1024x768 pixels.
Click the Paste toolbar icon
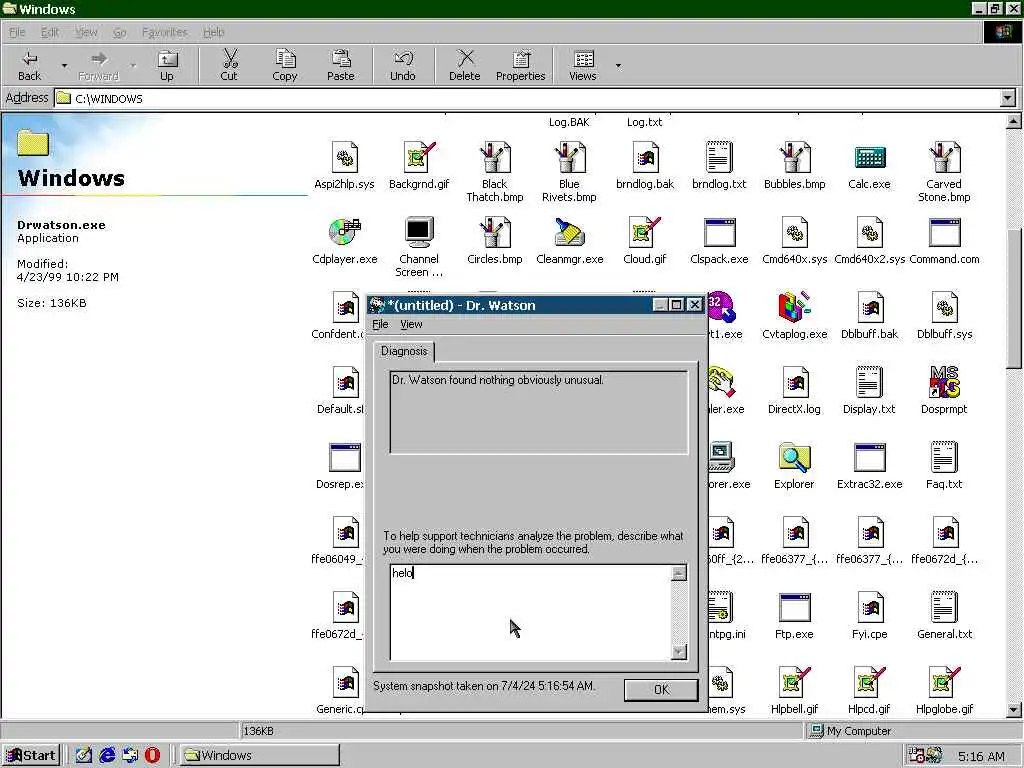(x=340, y=65)
